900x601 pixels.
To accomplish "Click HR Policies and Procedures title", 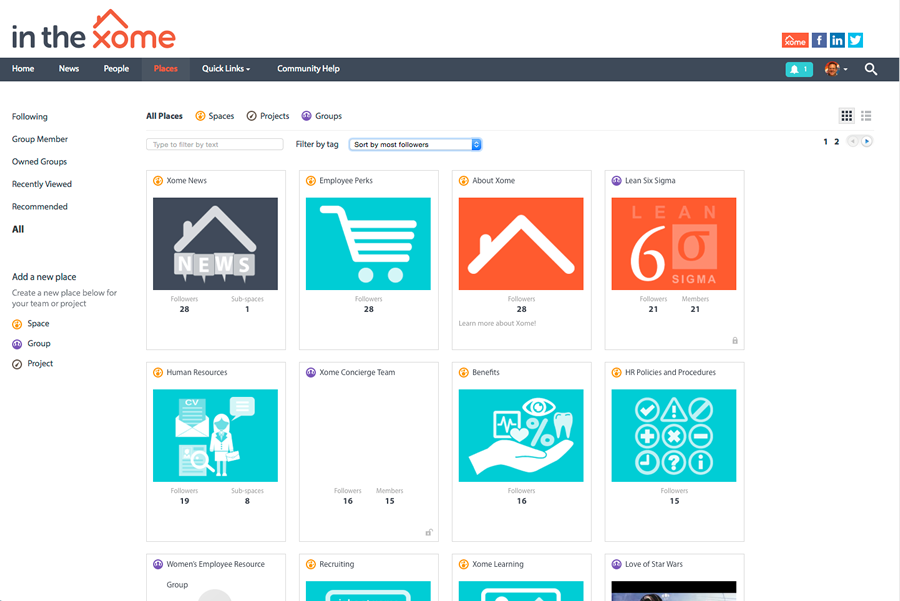I will tap(670, 373).
